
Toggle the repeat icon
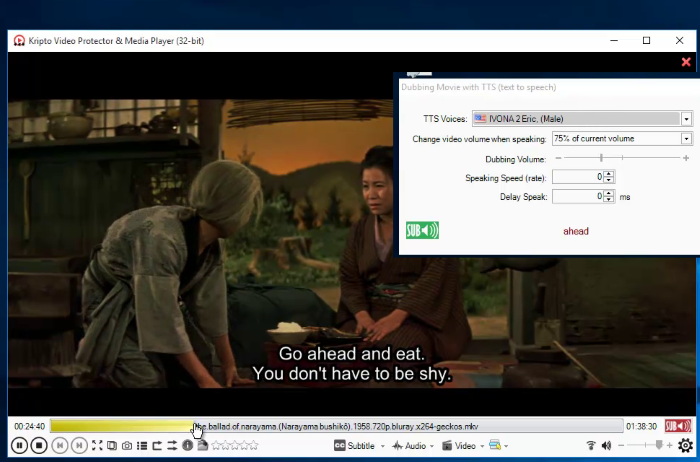(x=157, y=445)
